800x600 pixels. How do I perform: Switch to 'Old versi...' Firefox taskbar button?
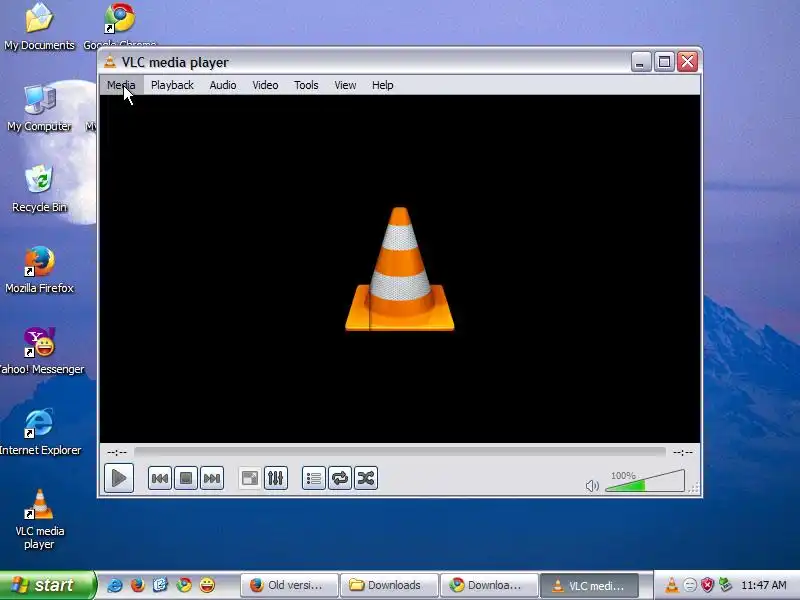pos(289,585)
